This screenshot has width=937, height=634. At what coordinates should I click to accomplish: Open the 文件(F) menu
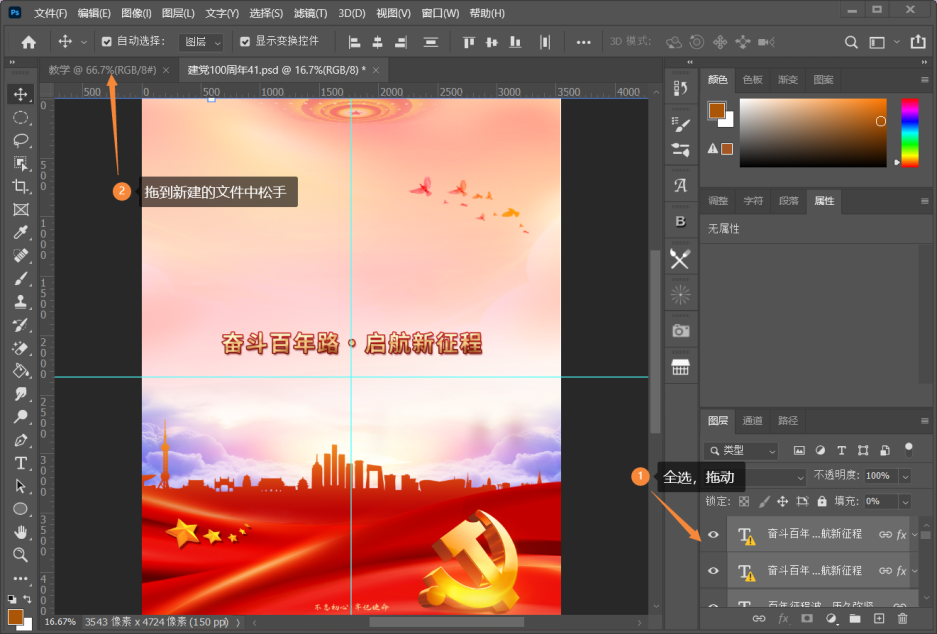click(50, 13)
